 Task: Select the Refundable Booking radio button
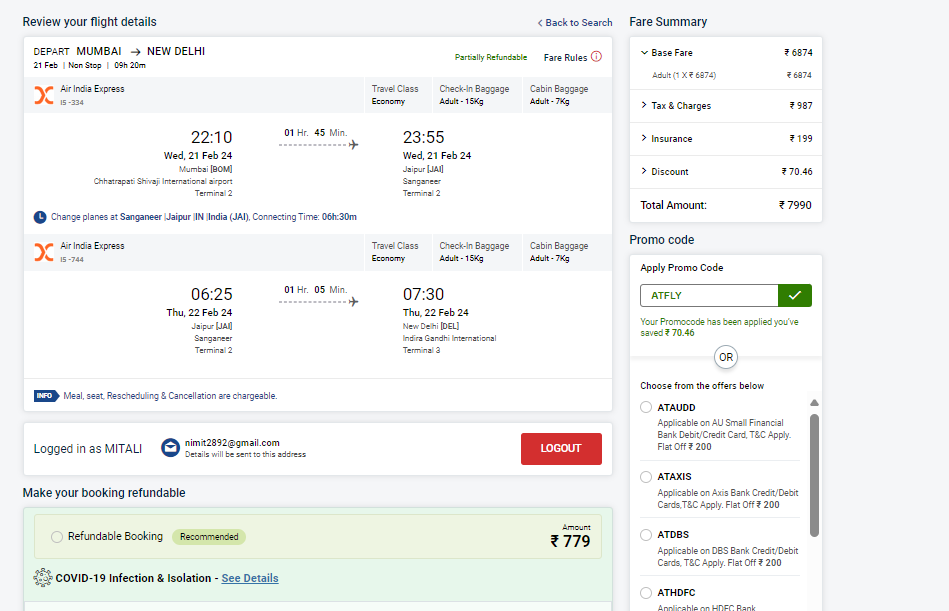tap(57, 537)
